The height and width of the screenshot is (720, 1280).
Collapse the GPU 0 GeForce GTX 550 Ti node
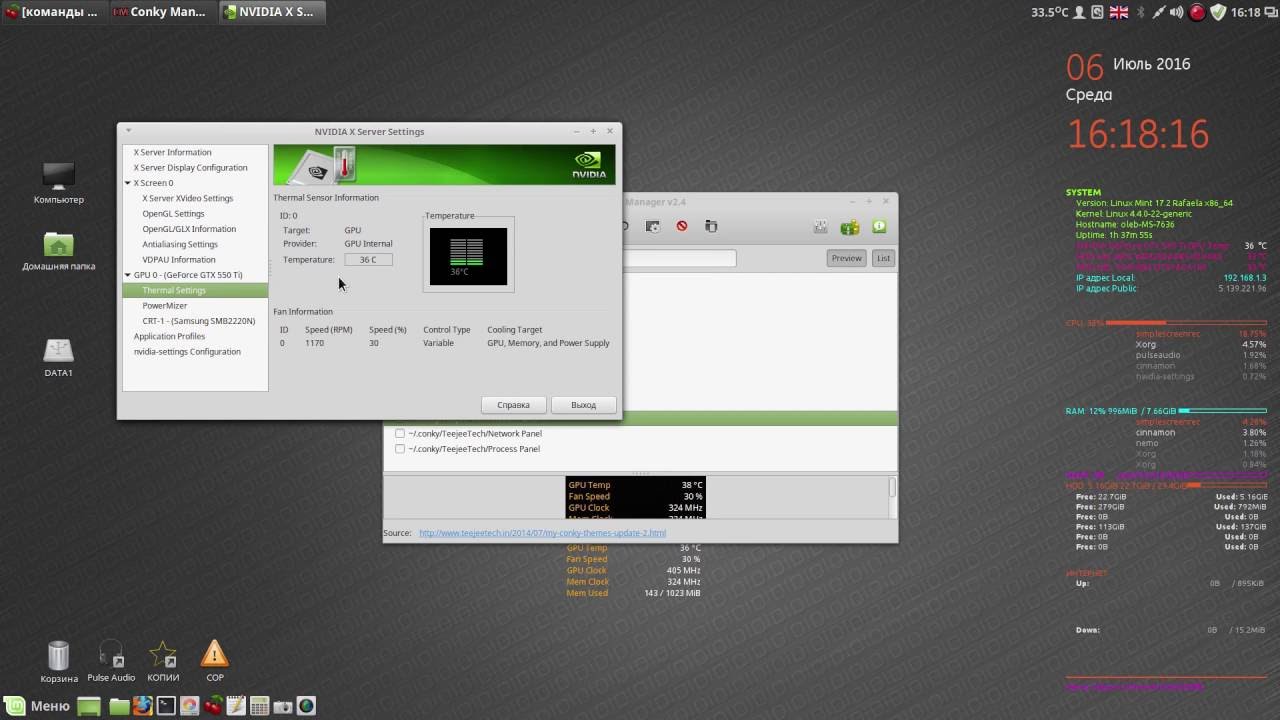tap(128, 275)
